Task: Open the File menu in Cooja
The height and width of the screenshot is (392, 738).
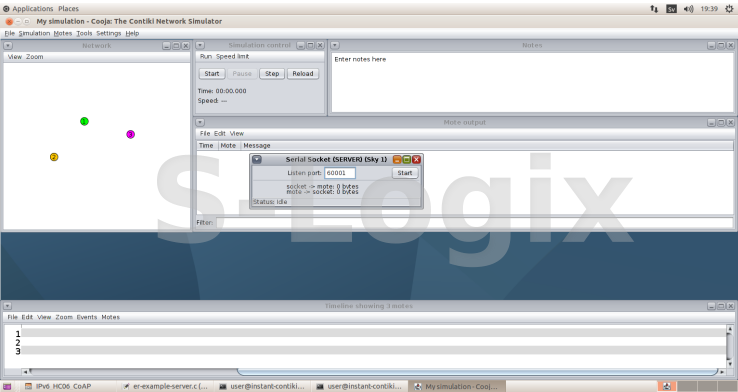Action: [10, 33]
